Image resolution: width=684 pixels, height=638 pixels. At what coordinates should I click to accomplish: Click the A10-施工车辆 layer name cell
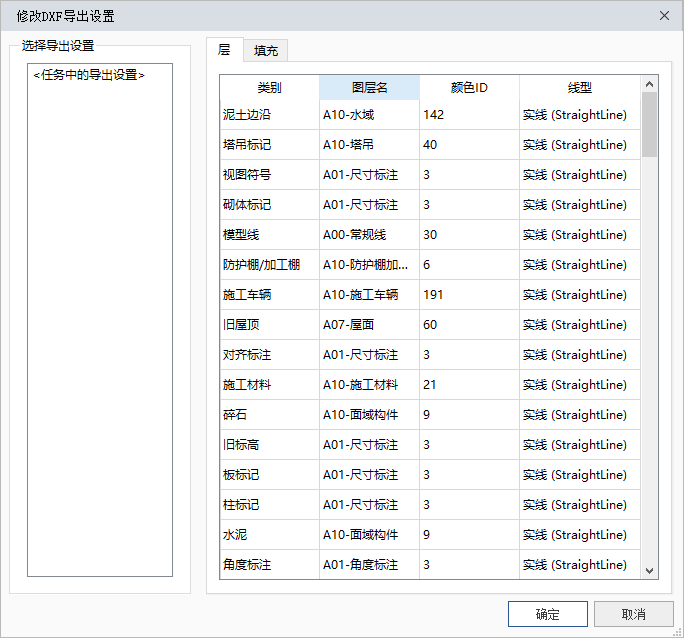coord(369,295)
